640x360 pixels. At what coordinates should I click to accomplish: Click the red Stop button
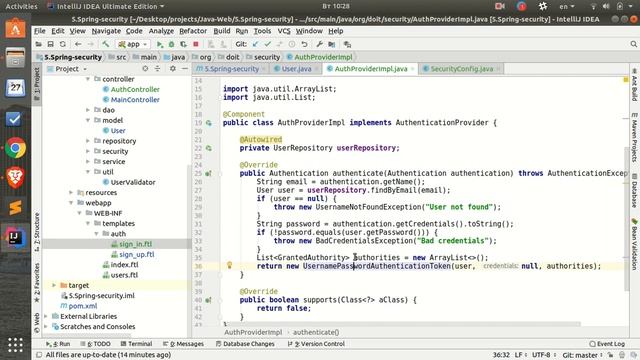(x=196, y=44)
